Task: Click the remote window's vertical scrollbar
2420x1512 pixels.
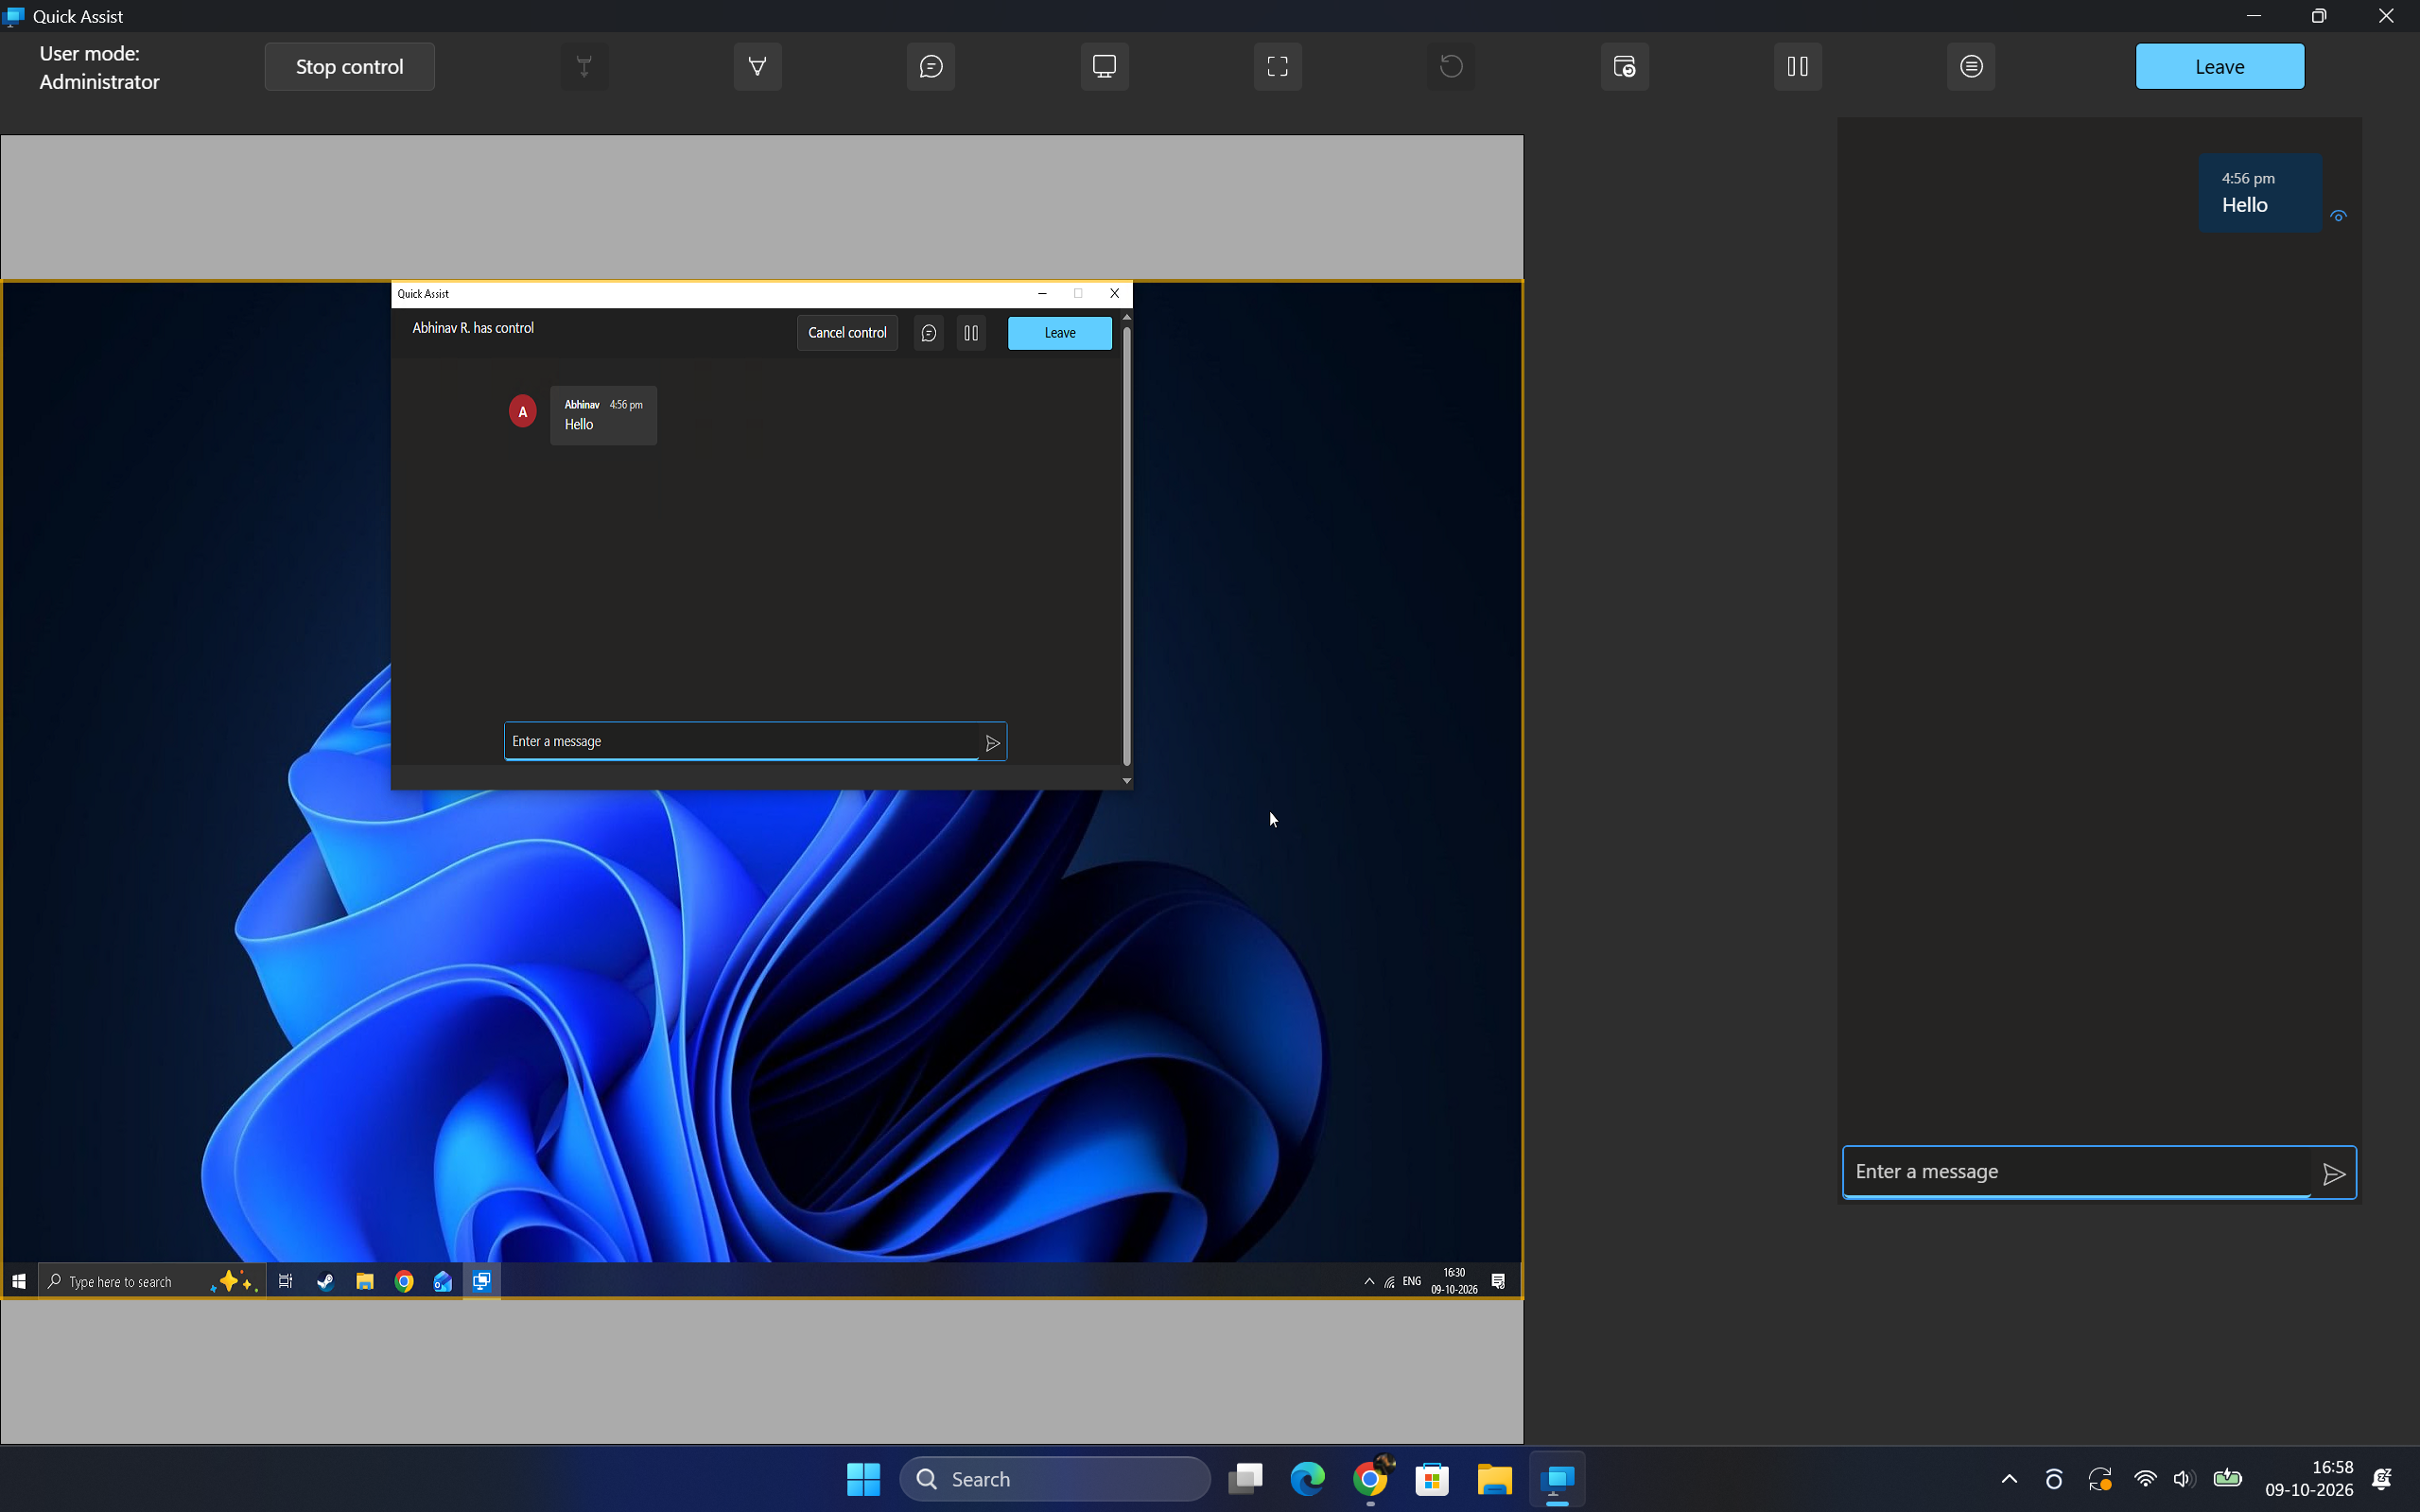Action: click(x=1127, y=546)
